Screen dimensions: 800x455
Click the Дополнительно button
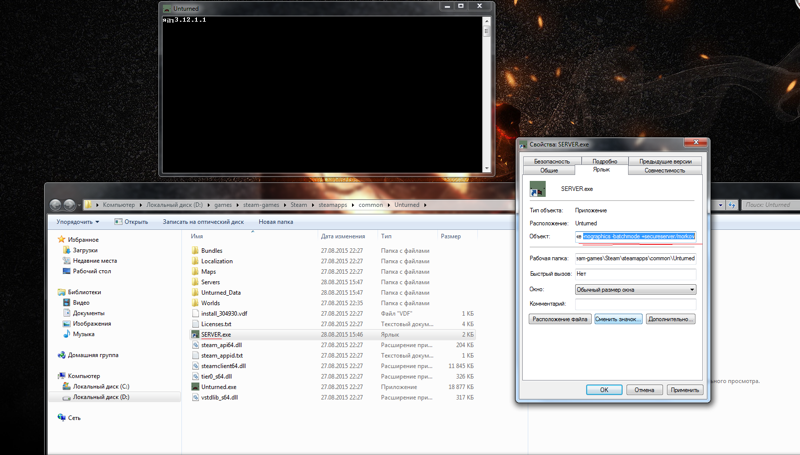(x=671, y=319)
